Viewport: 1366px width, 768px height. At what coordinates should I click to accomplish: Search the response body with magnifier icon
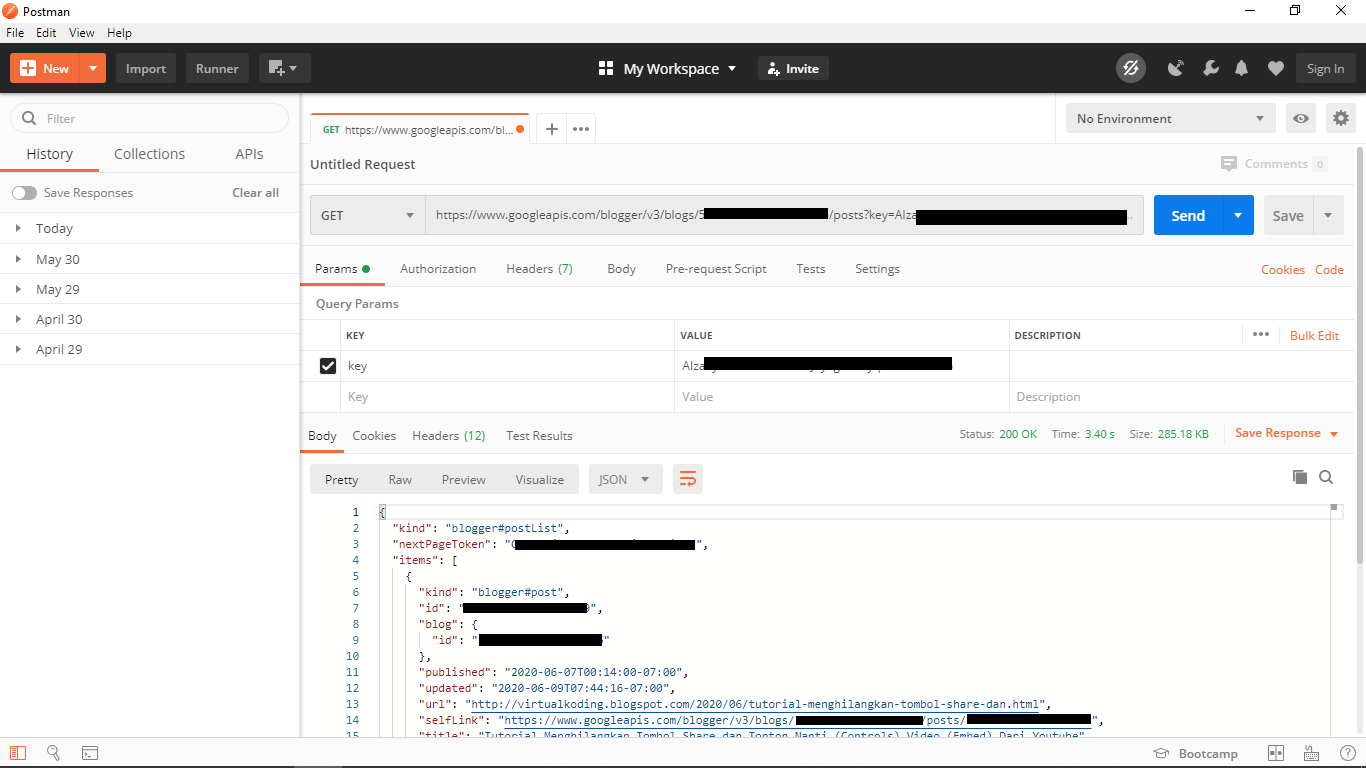point(1326,477)
